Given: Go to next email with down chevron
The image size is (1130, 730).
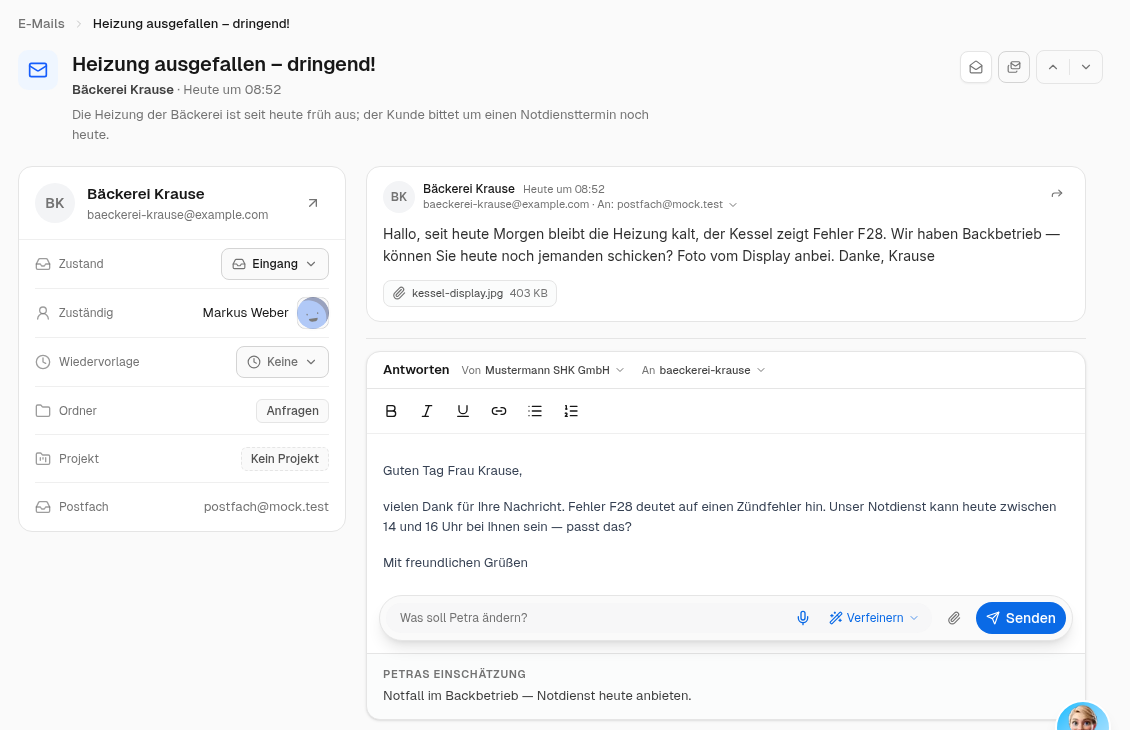Looking at the screenshot, I should pos(1086,67).
